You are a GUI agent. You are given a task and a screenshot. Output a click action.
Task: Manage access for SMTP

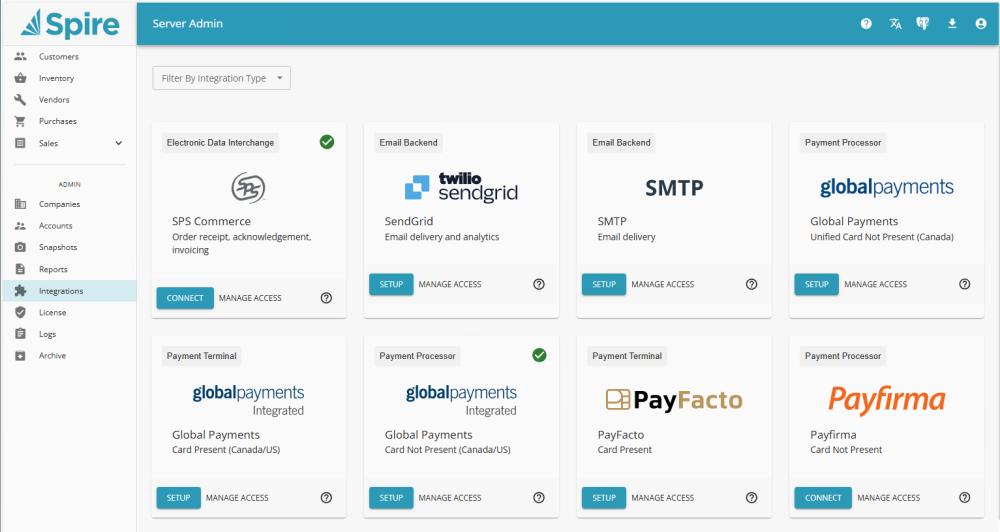[x=663, y=284]
